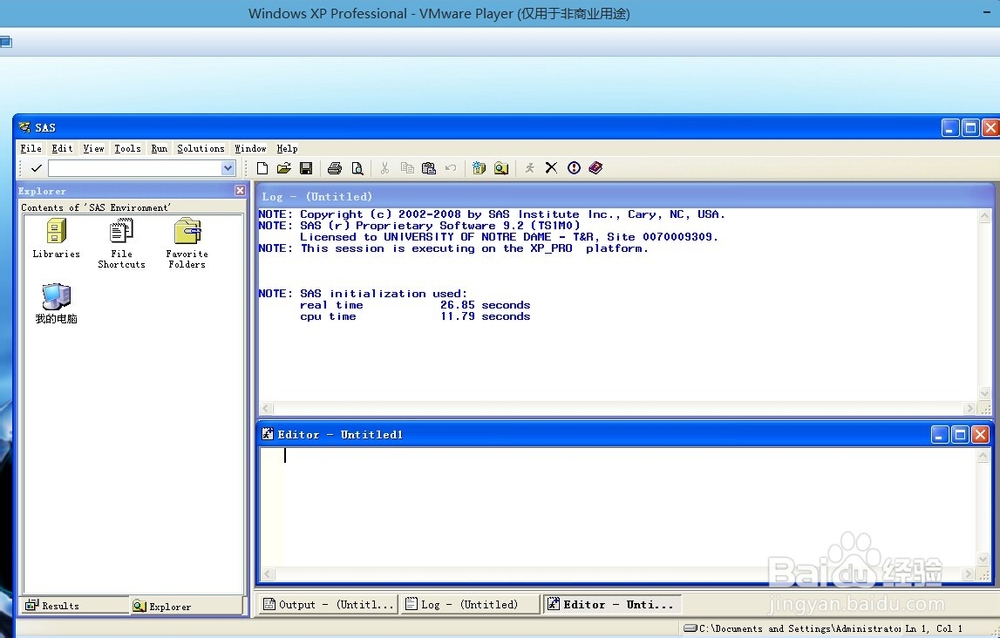Screen dimensions: 1000x638
Task: Select the Libraries icon in Explorer
Action: [56, 239]
